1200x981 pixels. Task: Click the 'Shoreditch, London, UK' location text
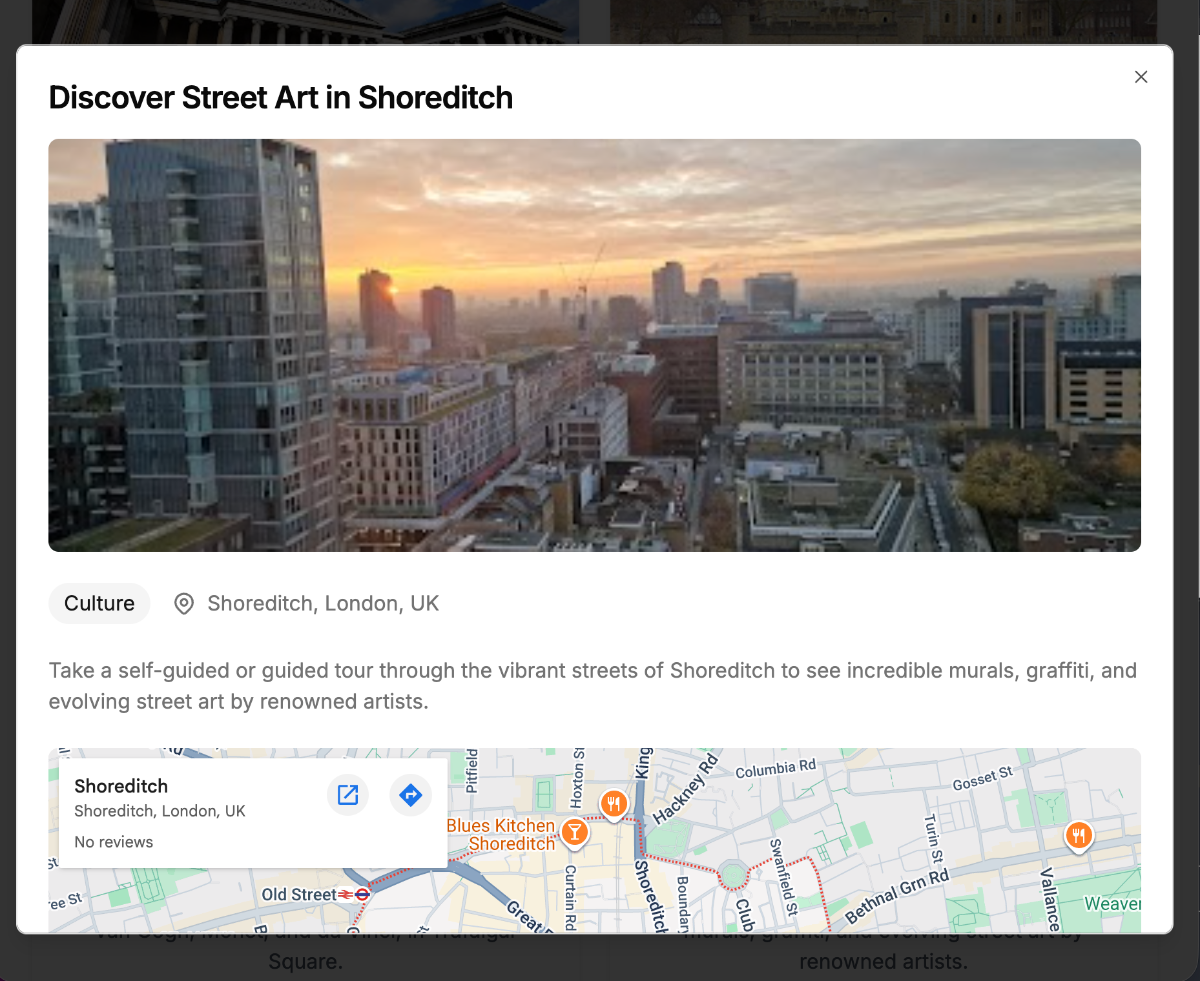coord(323,604)
